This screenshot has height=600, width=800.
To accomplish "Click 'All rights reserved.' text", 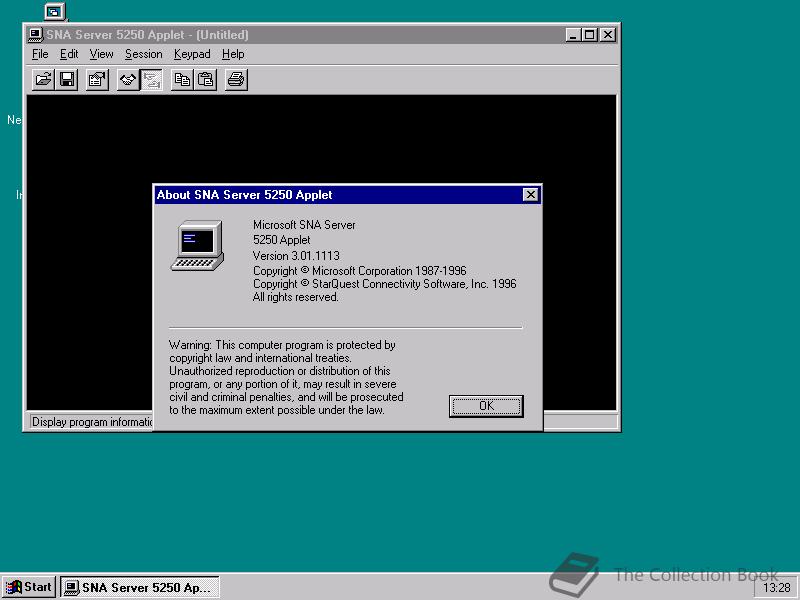I will [295, 297].
